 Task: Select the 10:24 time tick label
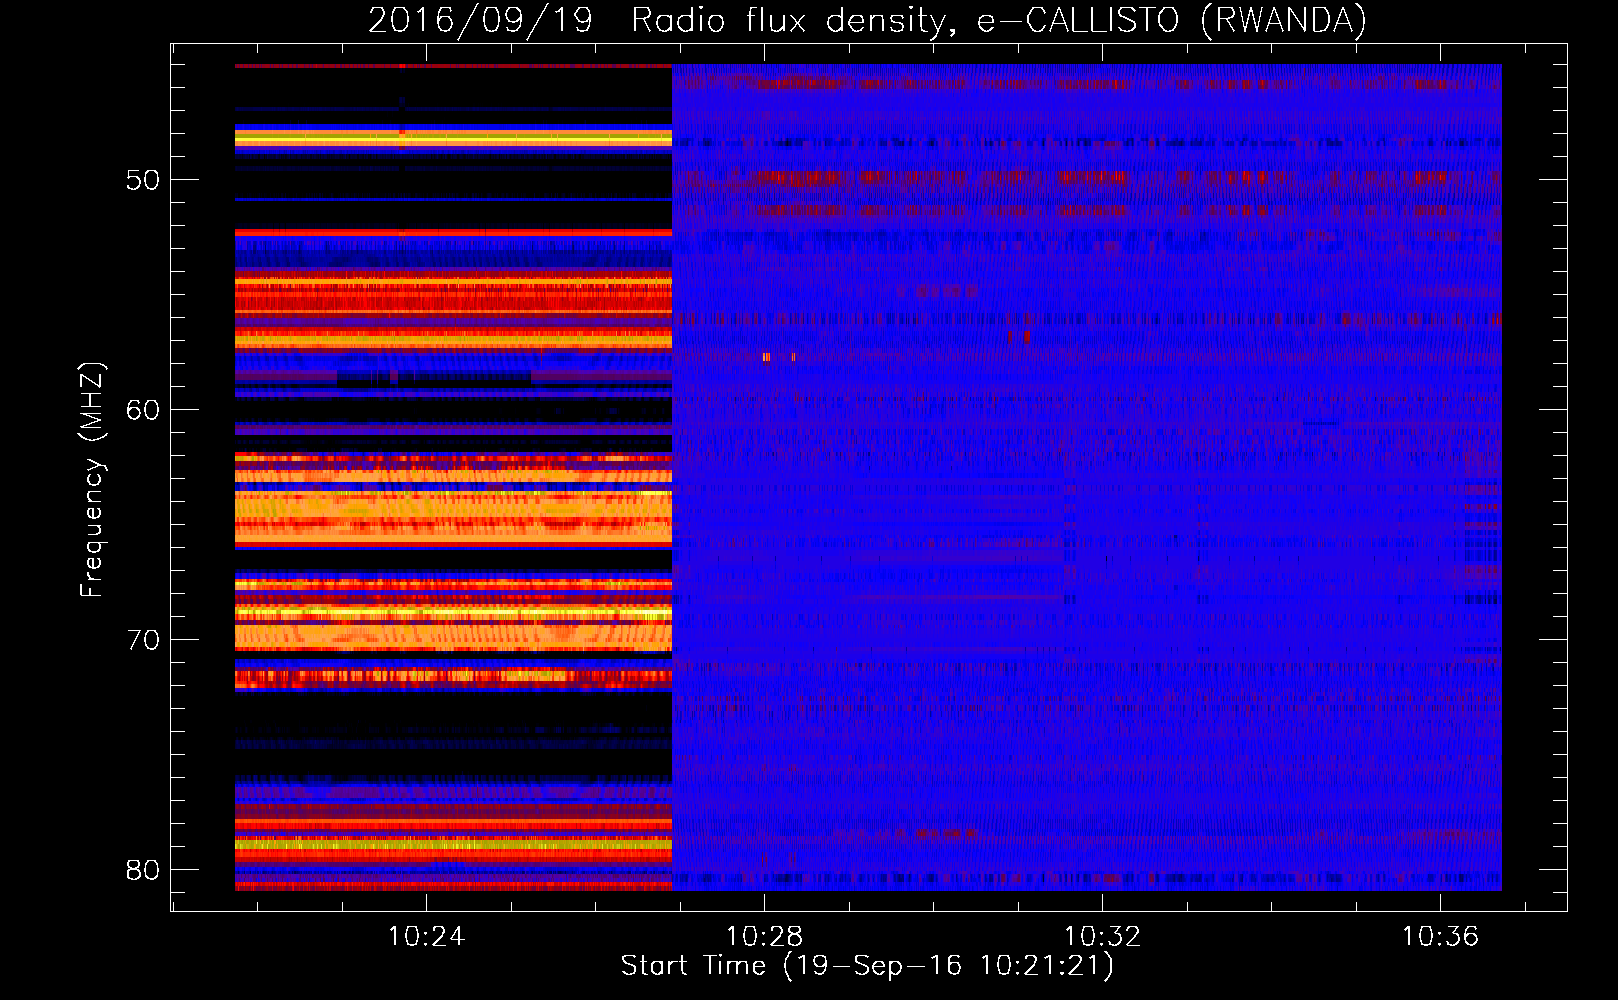(426, 937)
